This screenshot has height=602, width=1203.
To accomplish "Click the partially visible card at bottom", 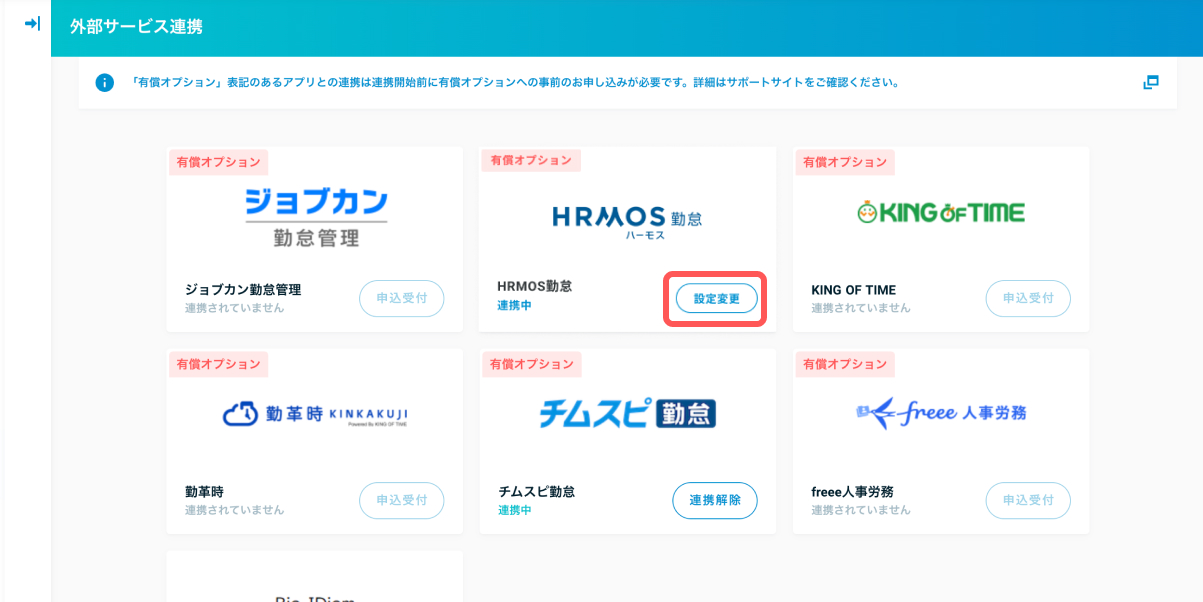I will [x=315, y=580].
